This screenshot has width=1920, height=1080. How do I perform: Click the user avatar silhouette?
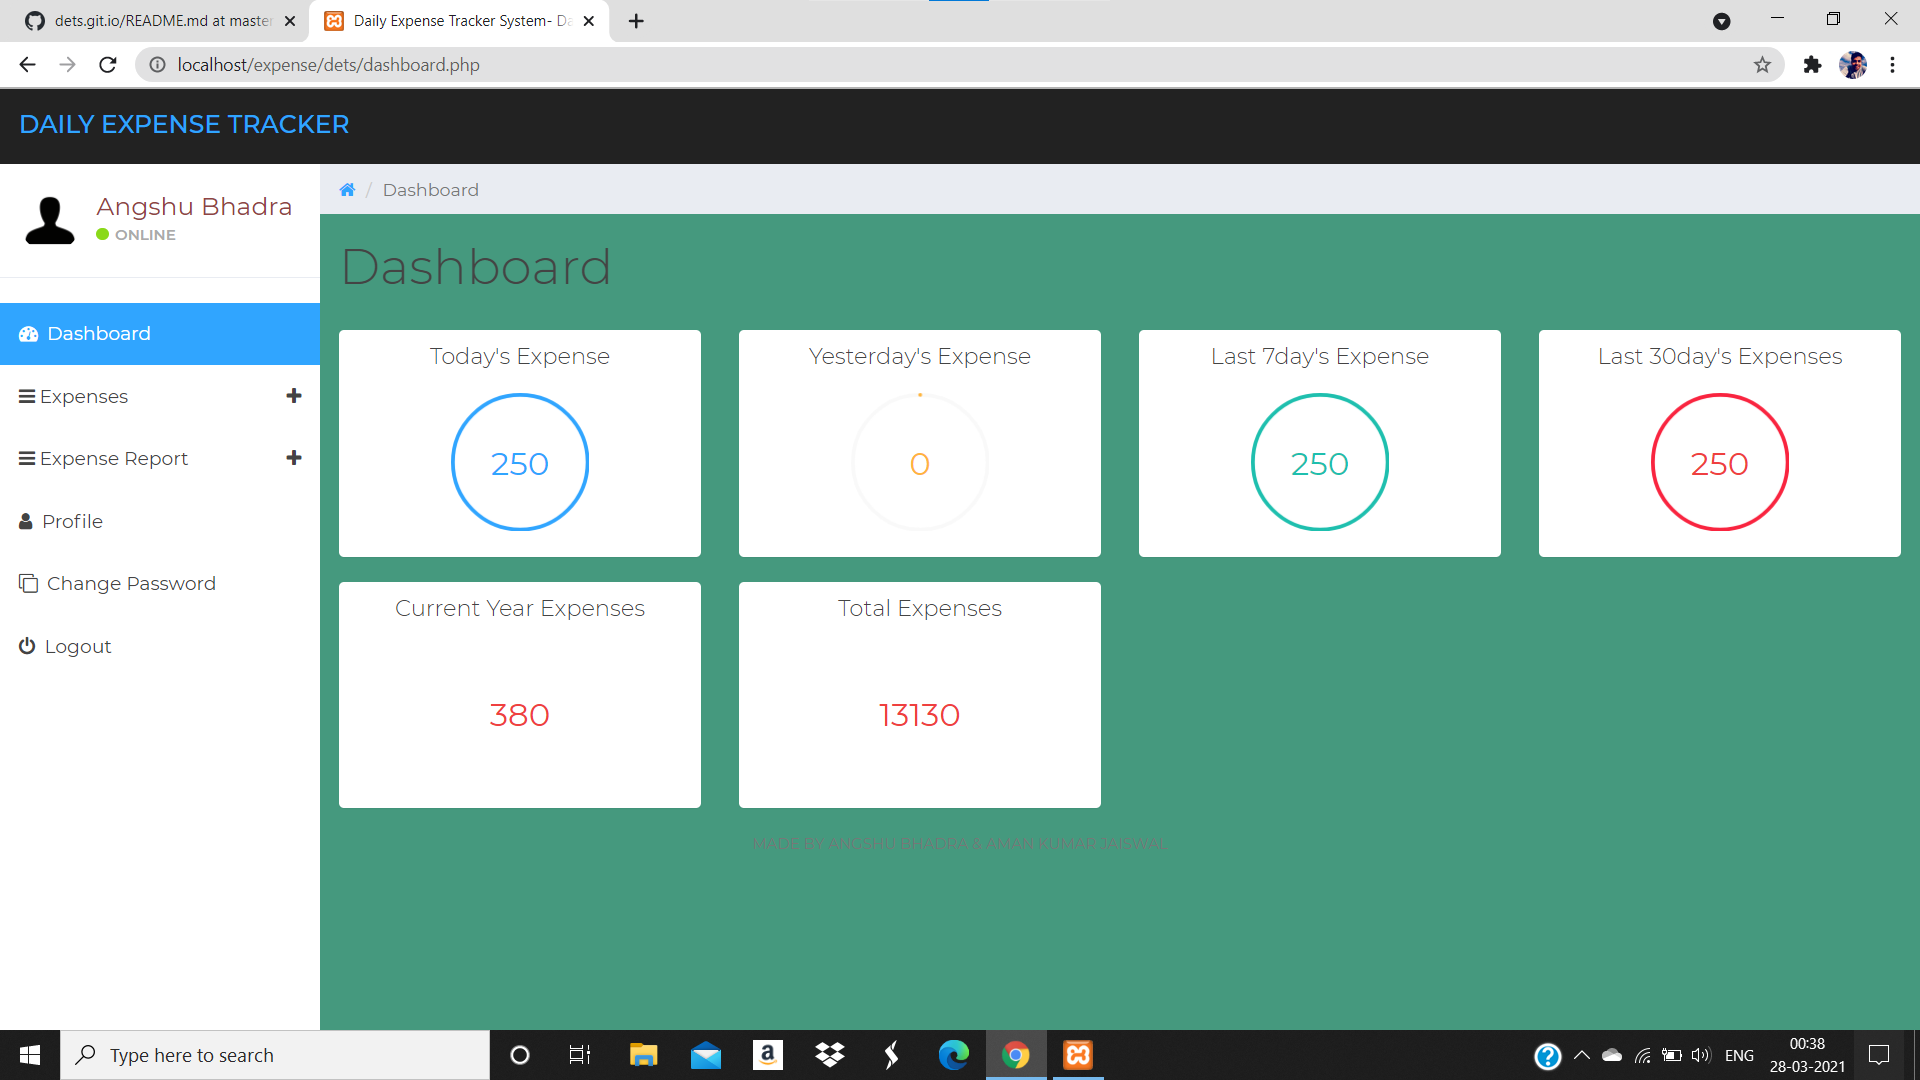click(49, 219)
